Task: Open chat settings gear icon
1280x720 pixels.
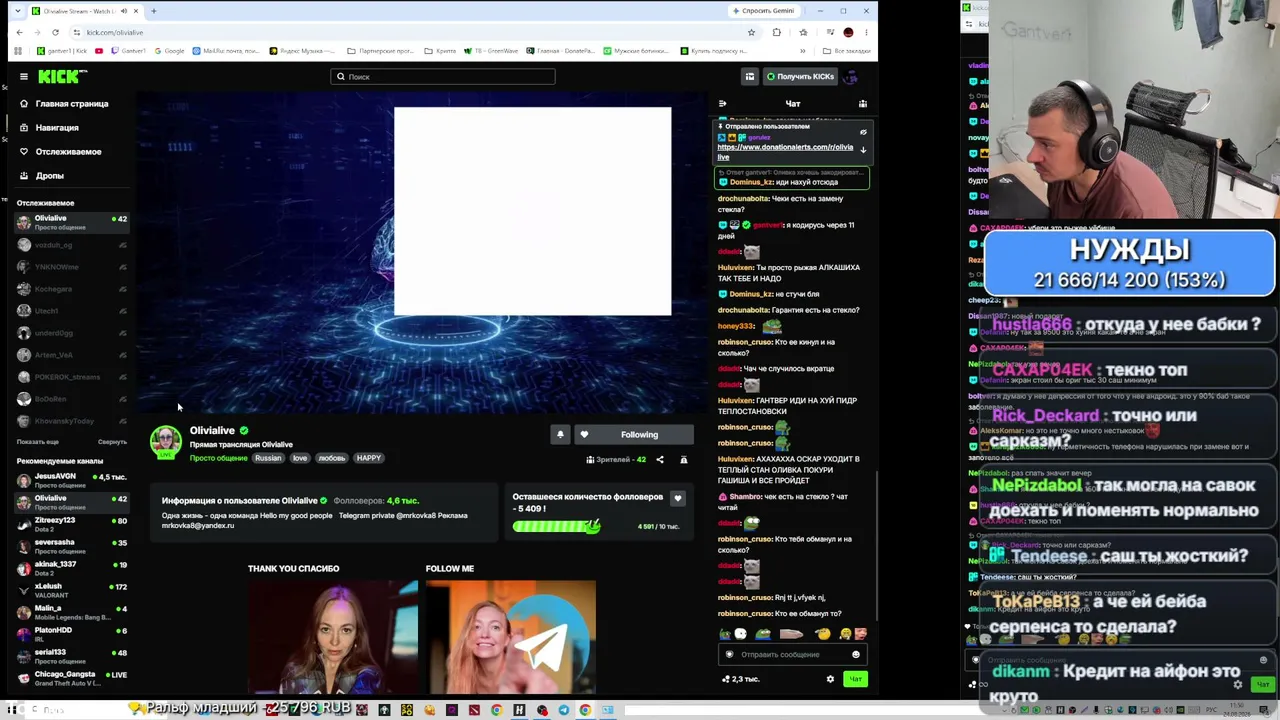Action: (830, 679)
